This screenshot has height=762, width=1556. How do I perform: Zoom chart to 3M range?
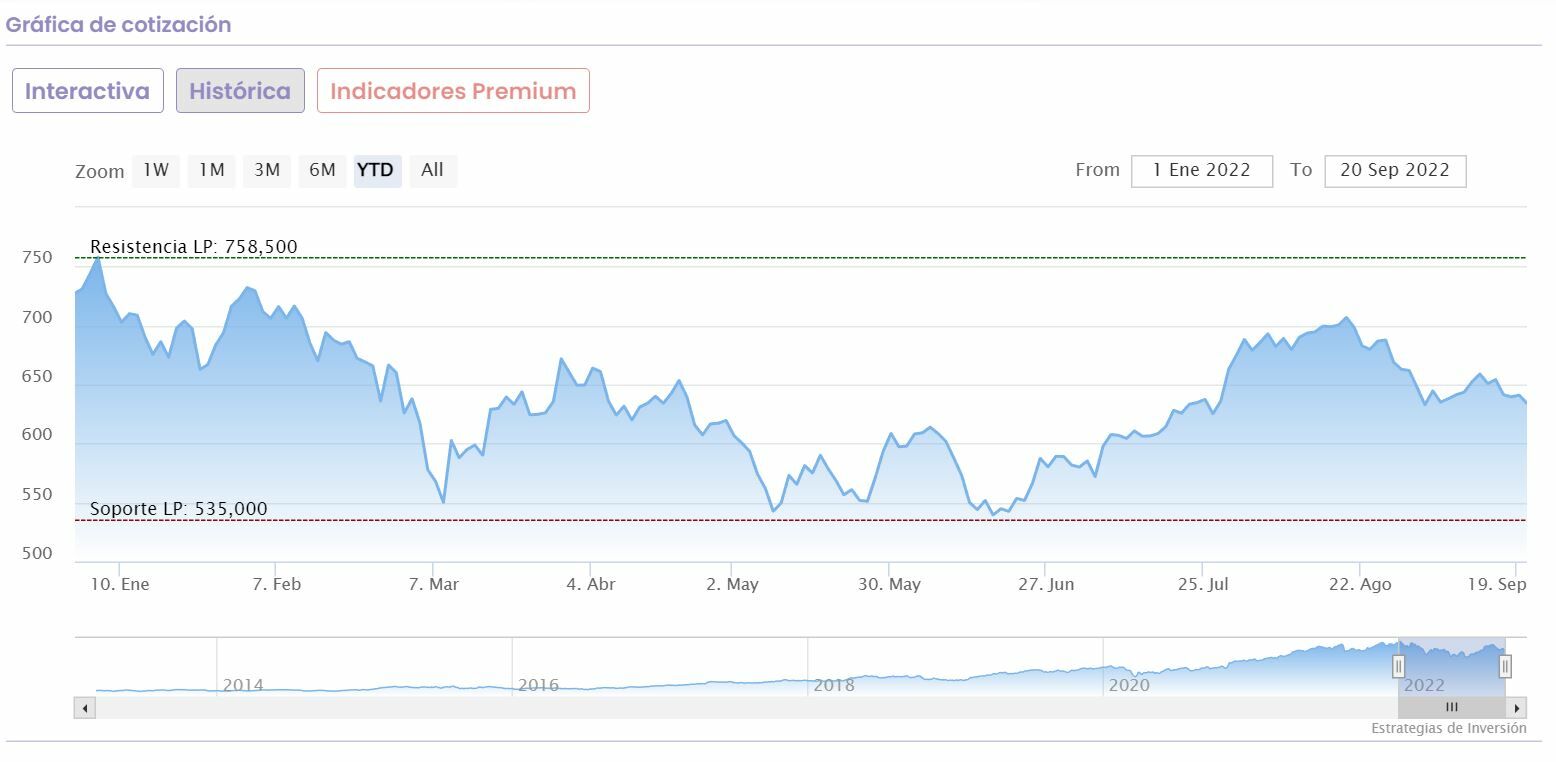(x=266, y=170)
